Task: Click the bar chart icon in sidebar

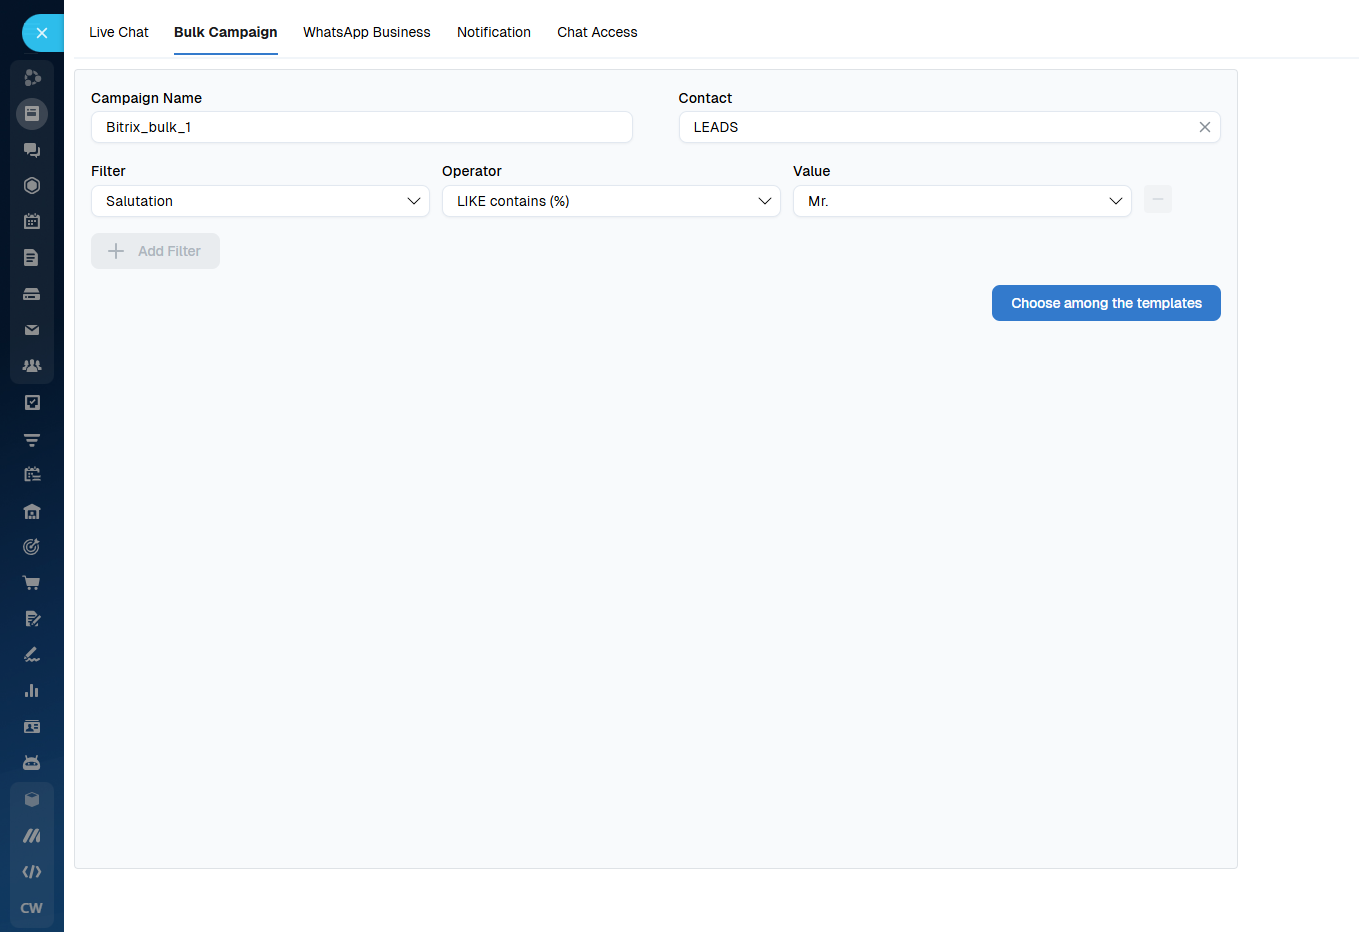Action: point(32,691)
